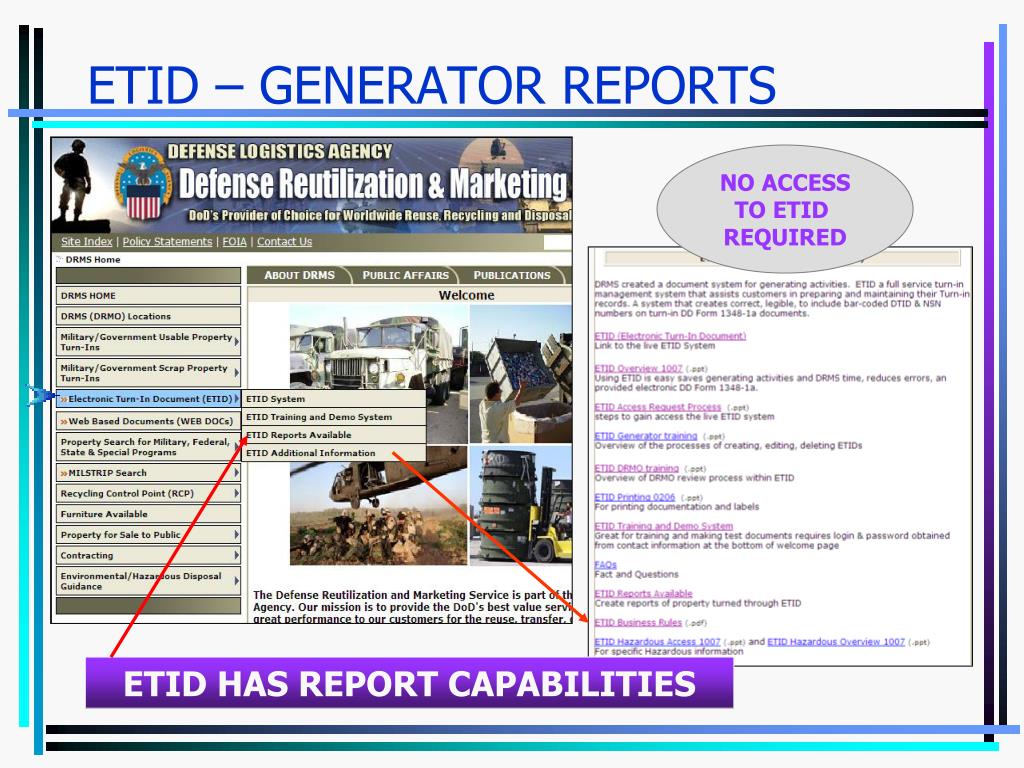This screenshot has height=768, width=1024.
Task: Click the DRMS Home breadcrumb text
Action: coord(93,259)
